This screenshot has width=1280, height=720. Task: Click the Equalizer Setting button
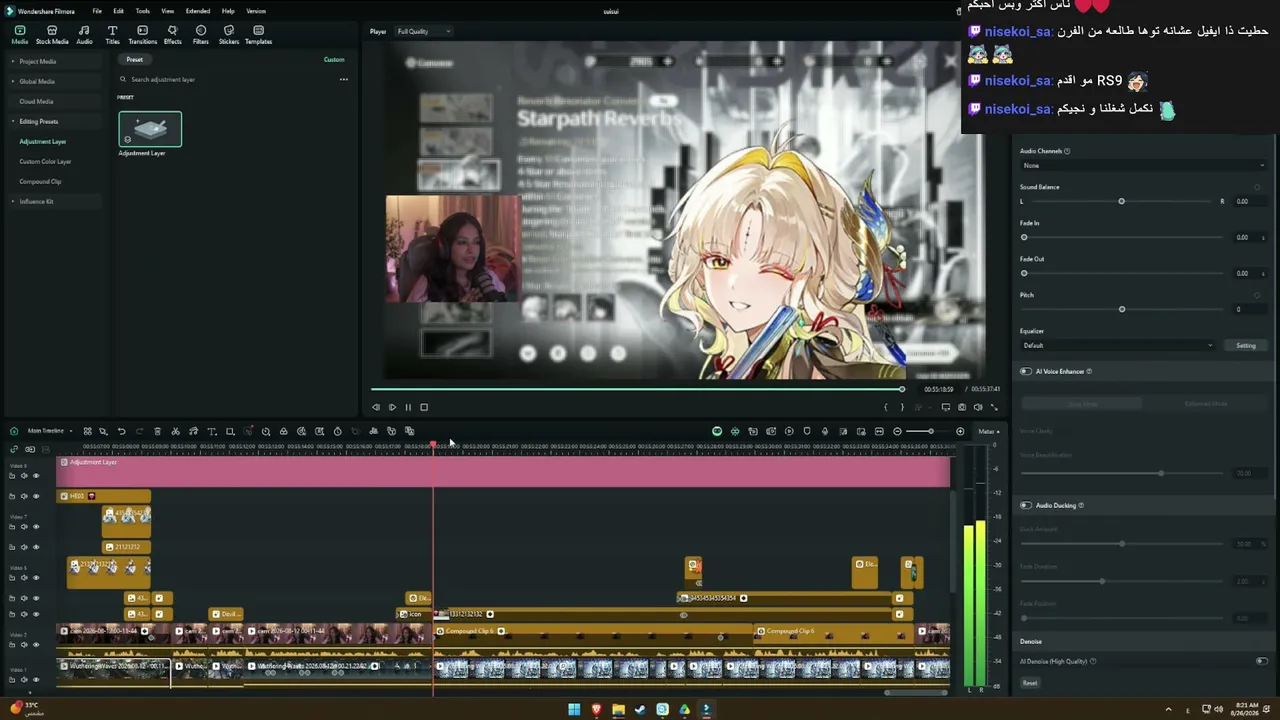click(x=1246, y=345)
